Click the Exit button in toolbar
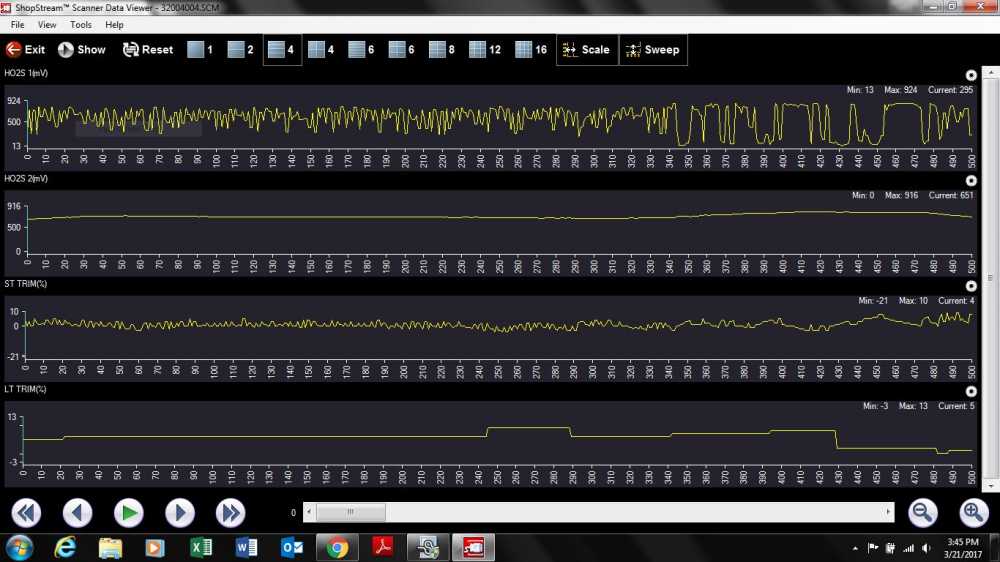Image resolution: width=1000 pixels, height=562 pixels. pos(26,50)
